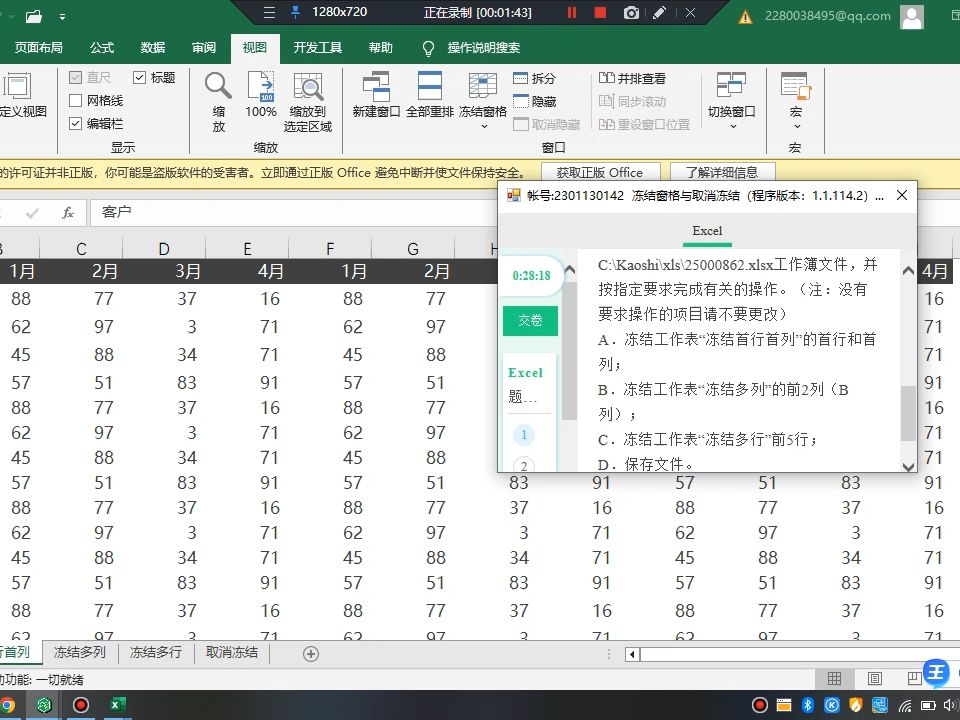Select column D header
Screen dimensions: 960x720
[x=164, y=249]
